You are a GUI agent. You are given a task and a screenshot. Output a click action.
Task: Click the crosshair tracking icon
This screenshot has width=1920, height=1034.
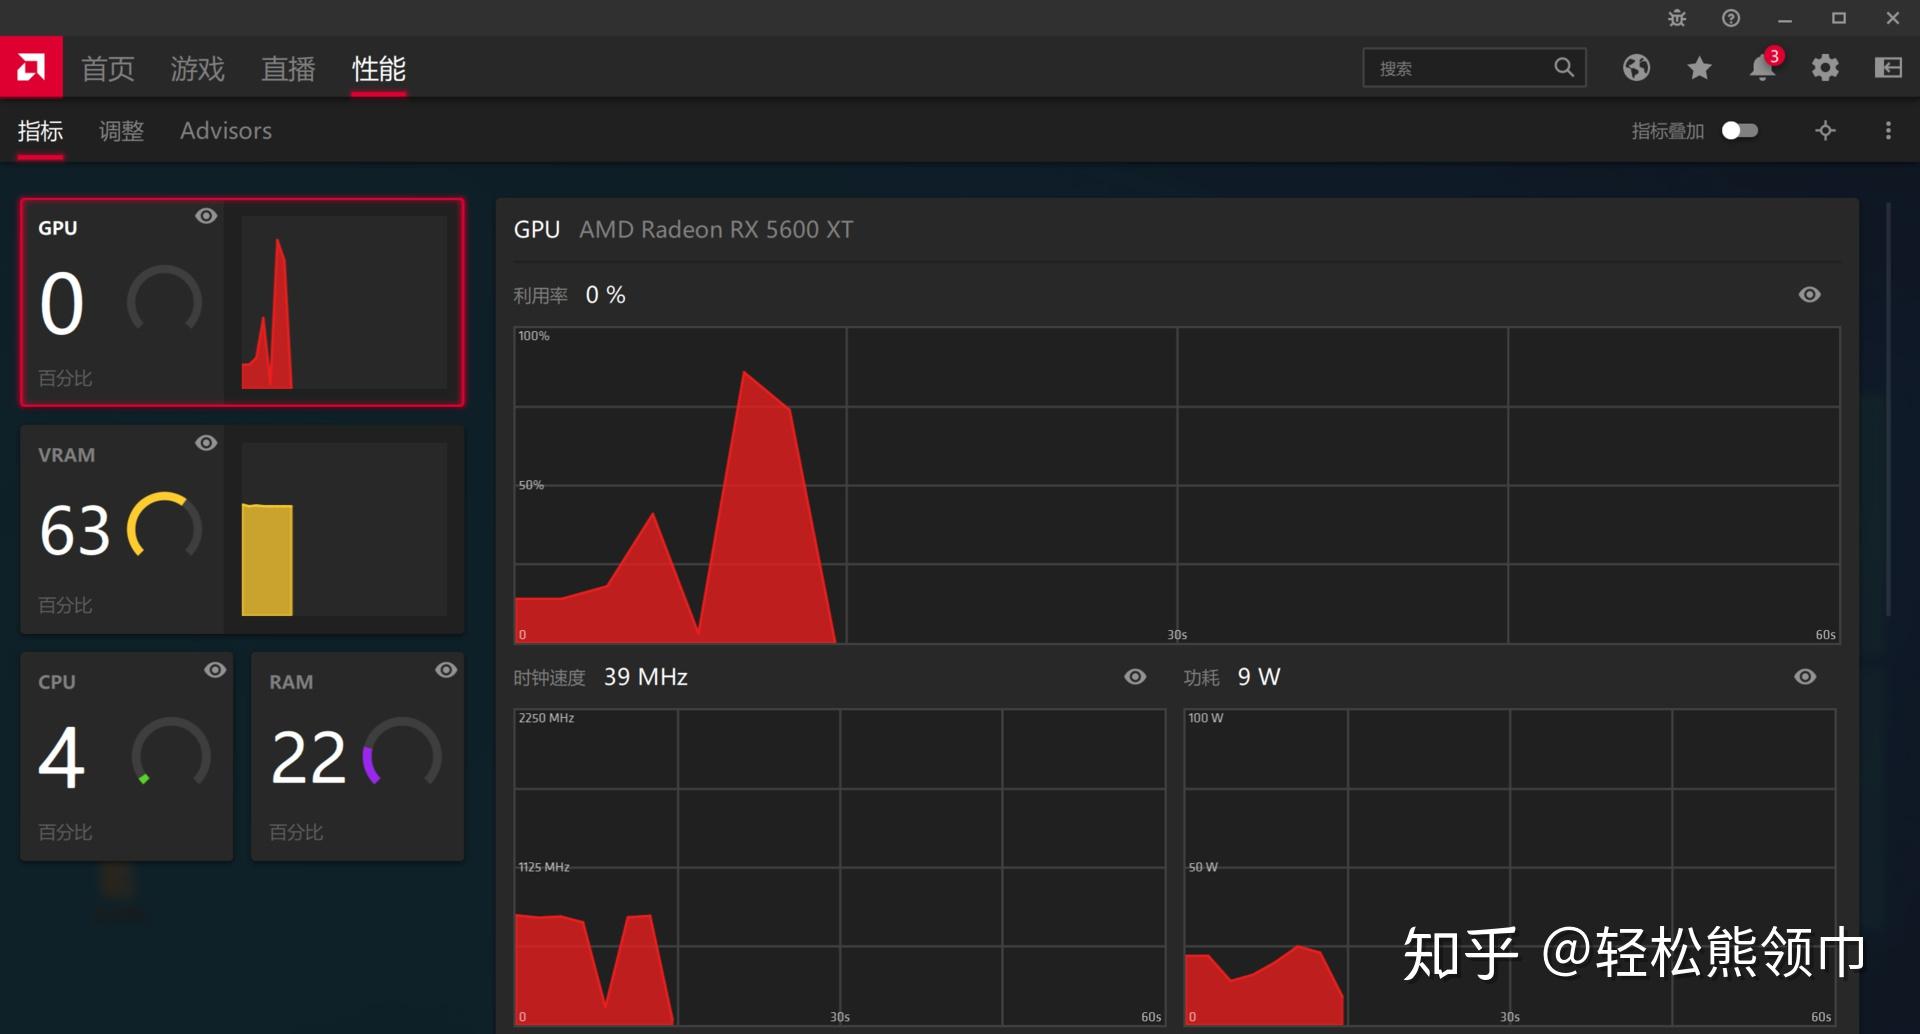click(1825, 131)
